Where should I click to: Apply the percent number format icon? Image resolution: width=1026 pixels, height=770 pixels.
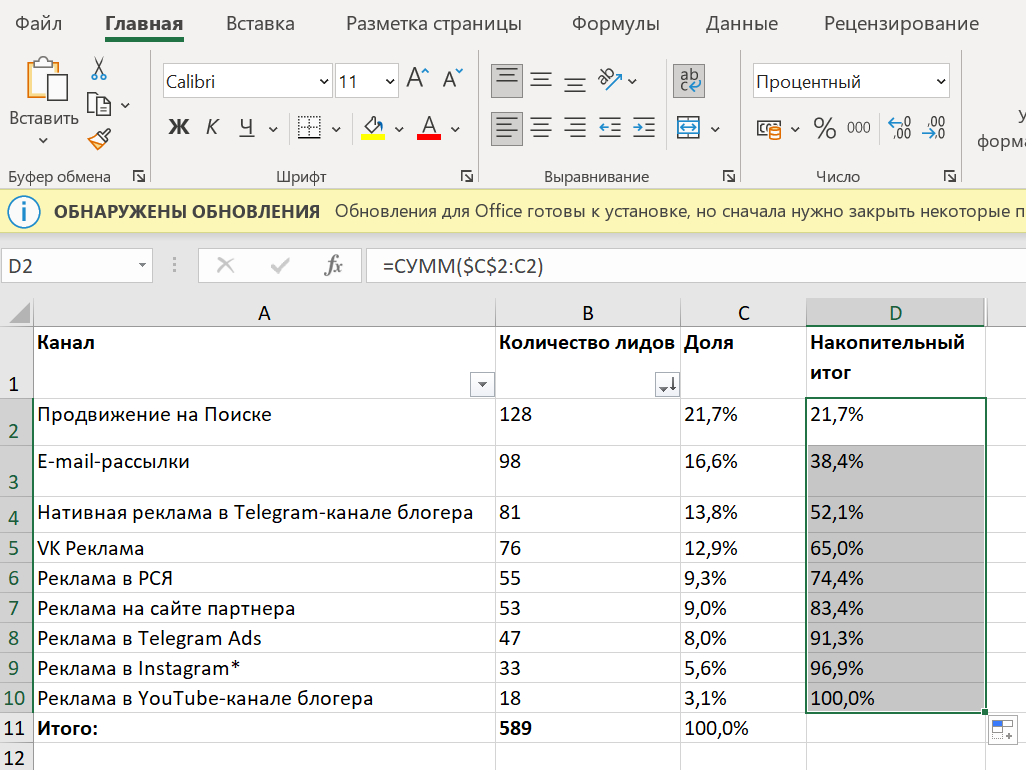tap(825, 128)
